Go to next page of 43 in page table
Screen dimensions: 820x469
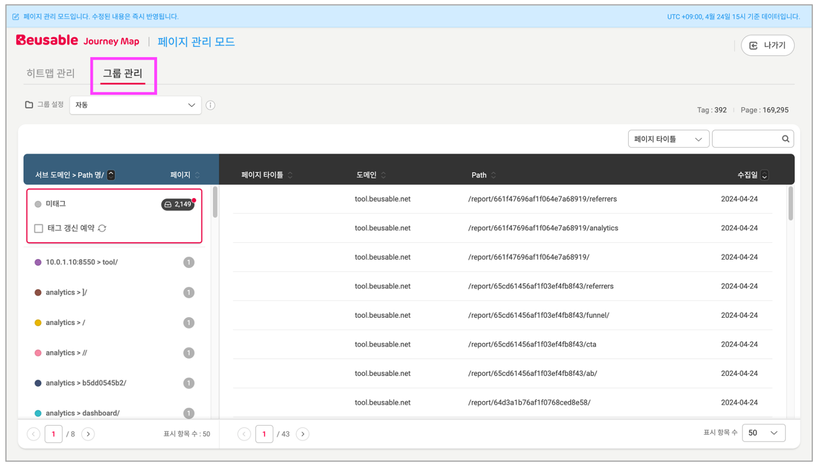[302, 434]
